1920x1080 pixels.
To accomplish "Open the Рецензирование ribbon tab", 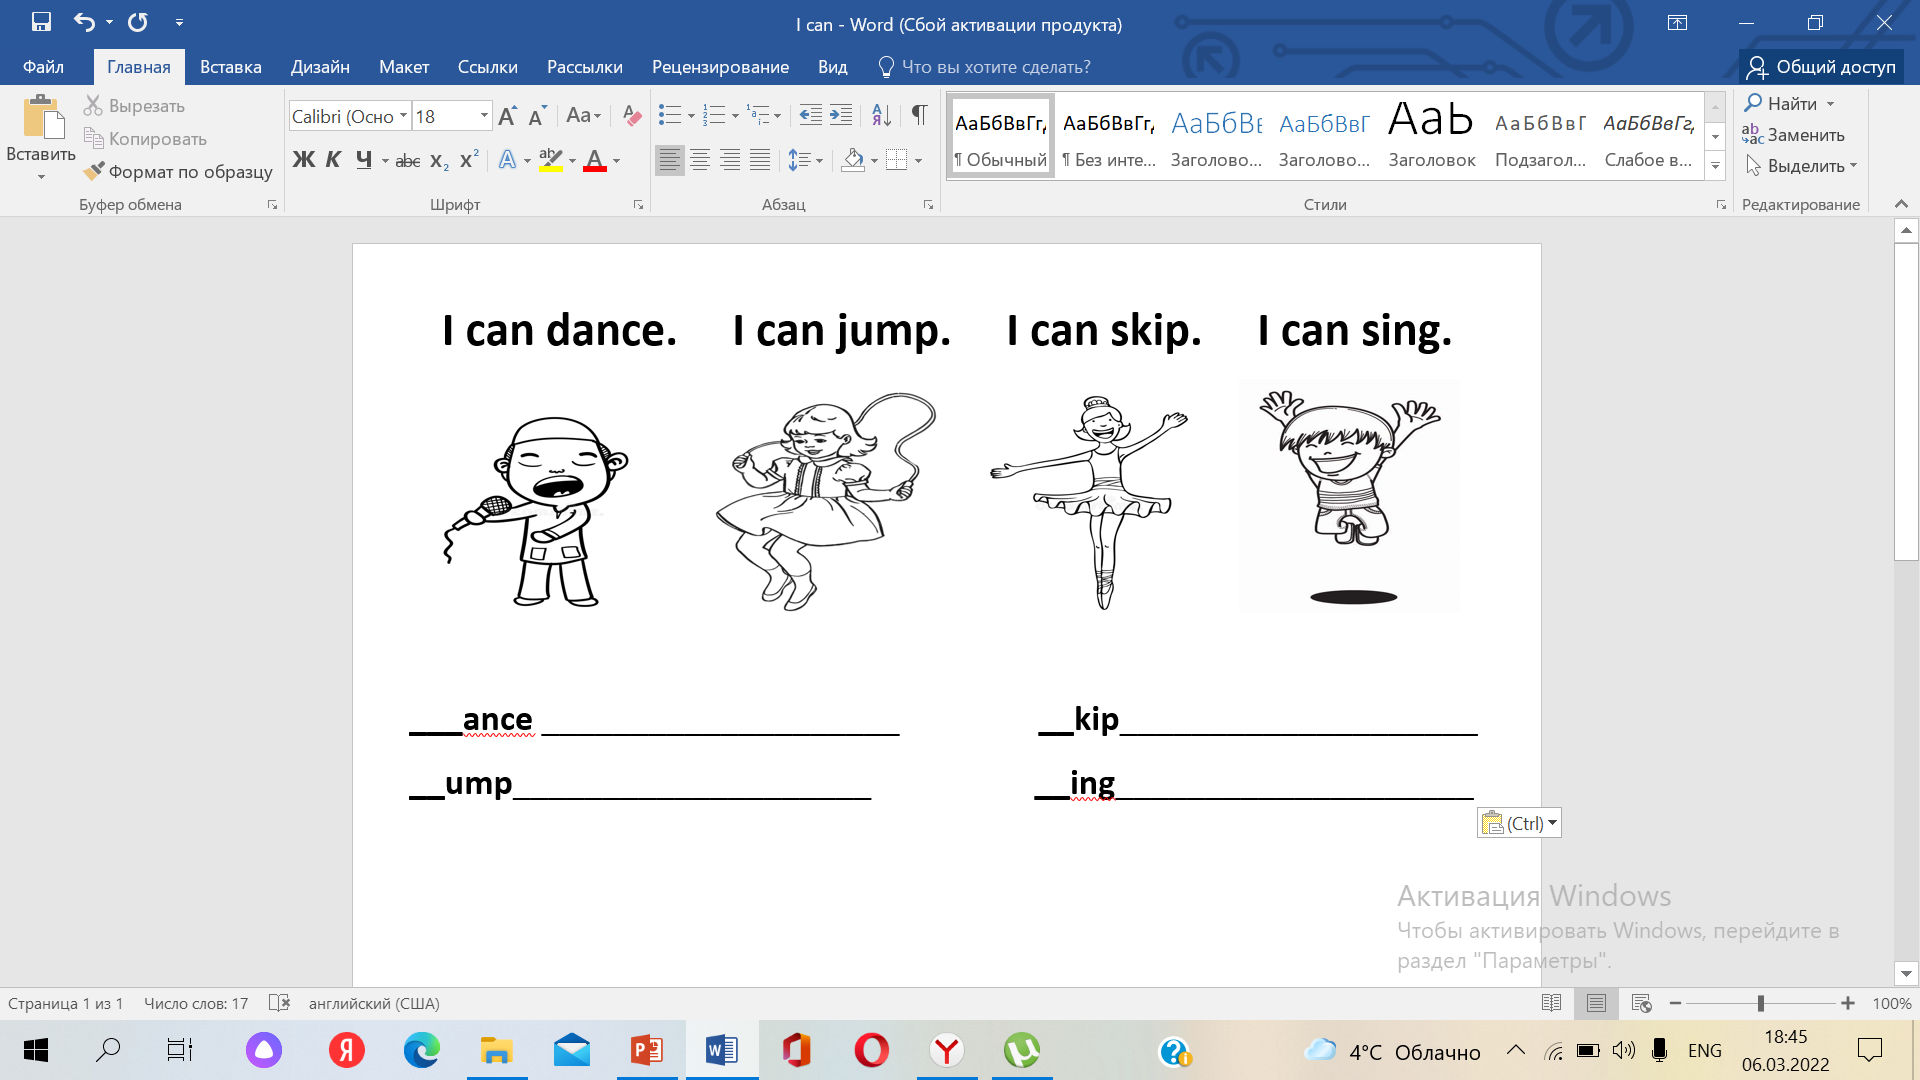I will click(720, 67).
